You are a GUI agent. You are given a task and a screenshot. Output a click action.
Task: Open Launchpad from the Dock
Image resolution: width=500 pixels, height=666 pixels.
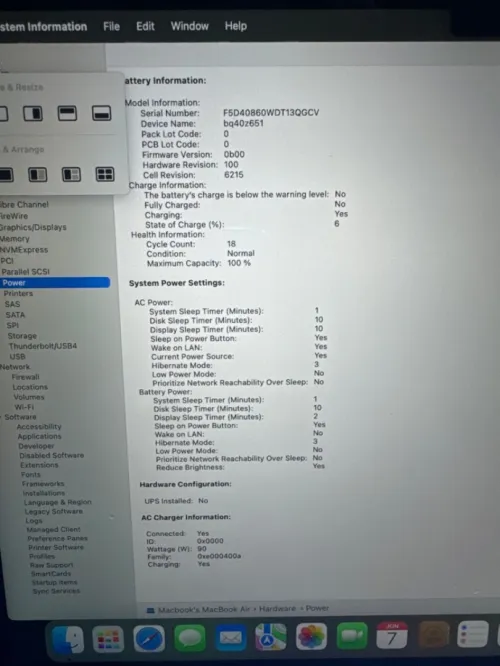pyautogui.click(x=108, y=639)
